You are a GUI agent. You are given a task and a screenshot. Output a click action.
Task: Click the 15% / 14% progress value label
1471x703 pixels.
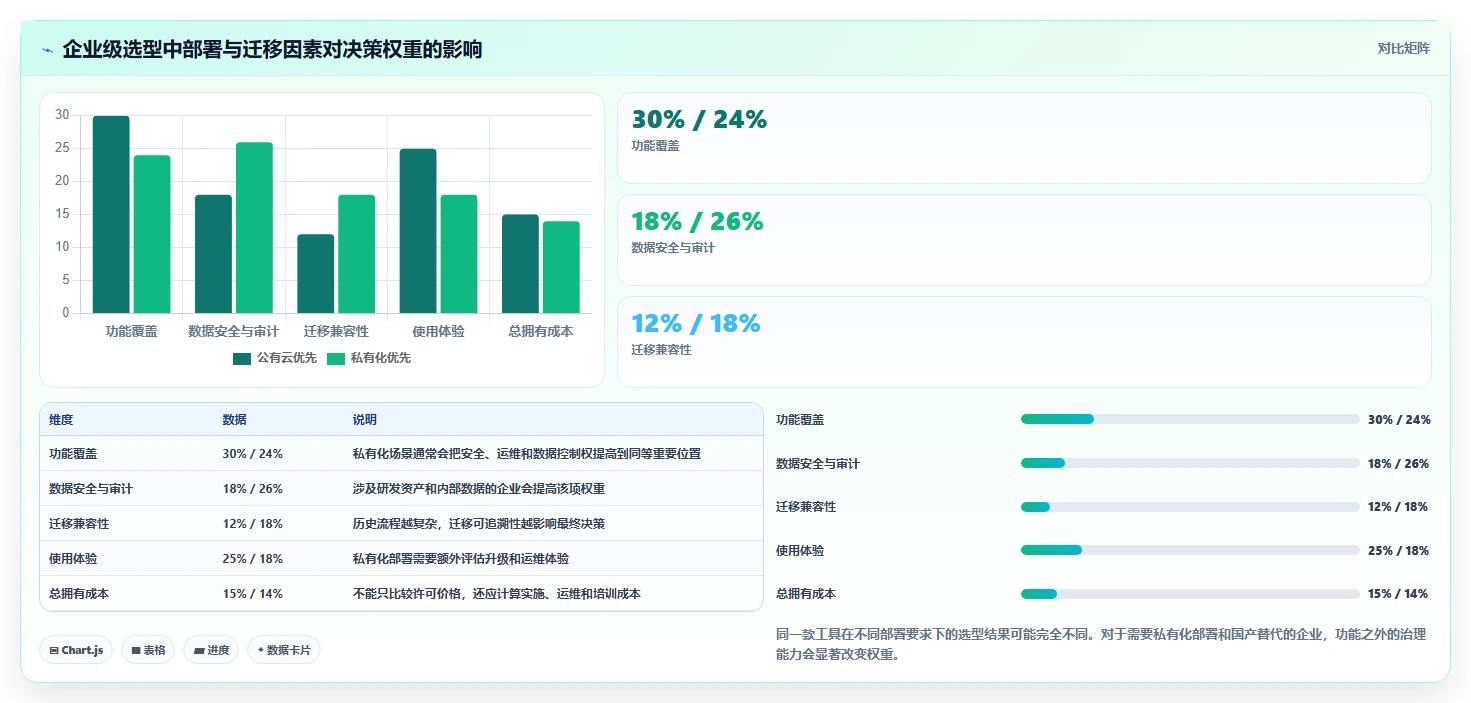point(1398,594)
